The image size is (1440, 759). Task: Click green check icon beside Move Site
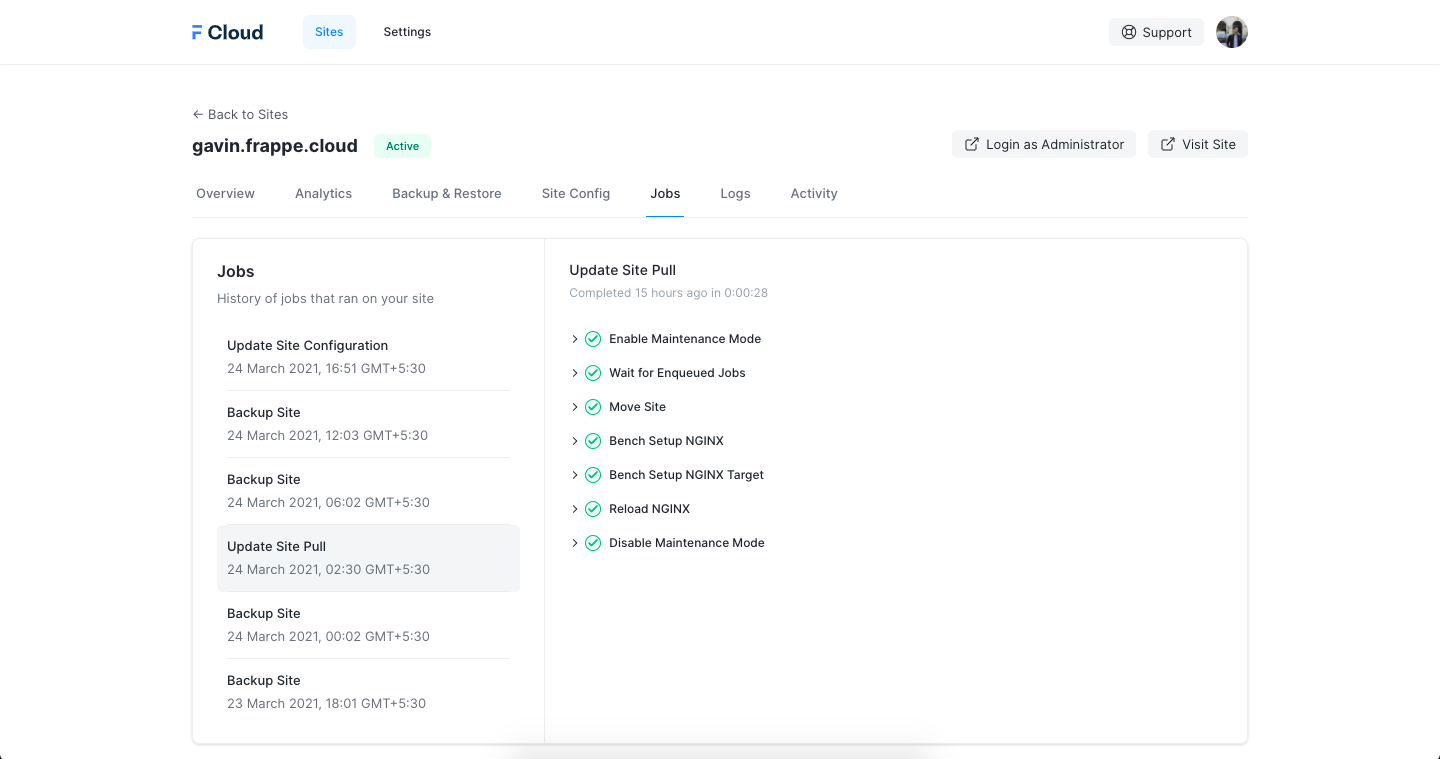coord(593,407)
